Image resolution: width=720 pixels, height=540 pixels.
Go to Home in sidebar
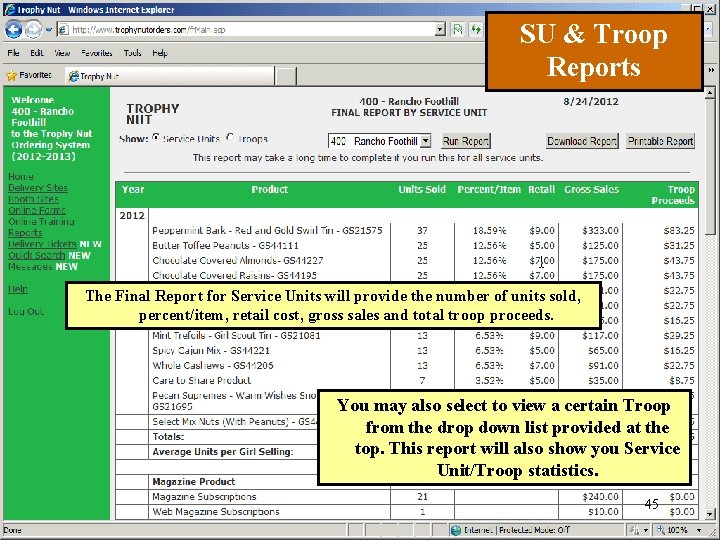[x=21, y=176]
